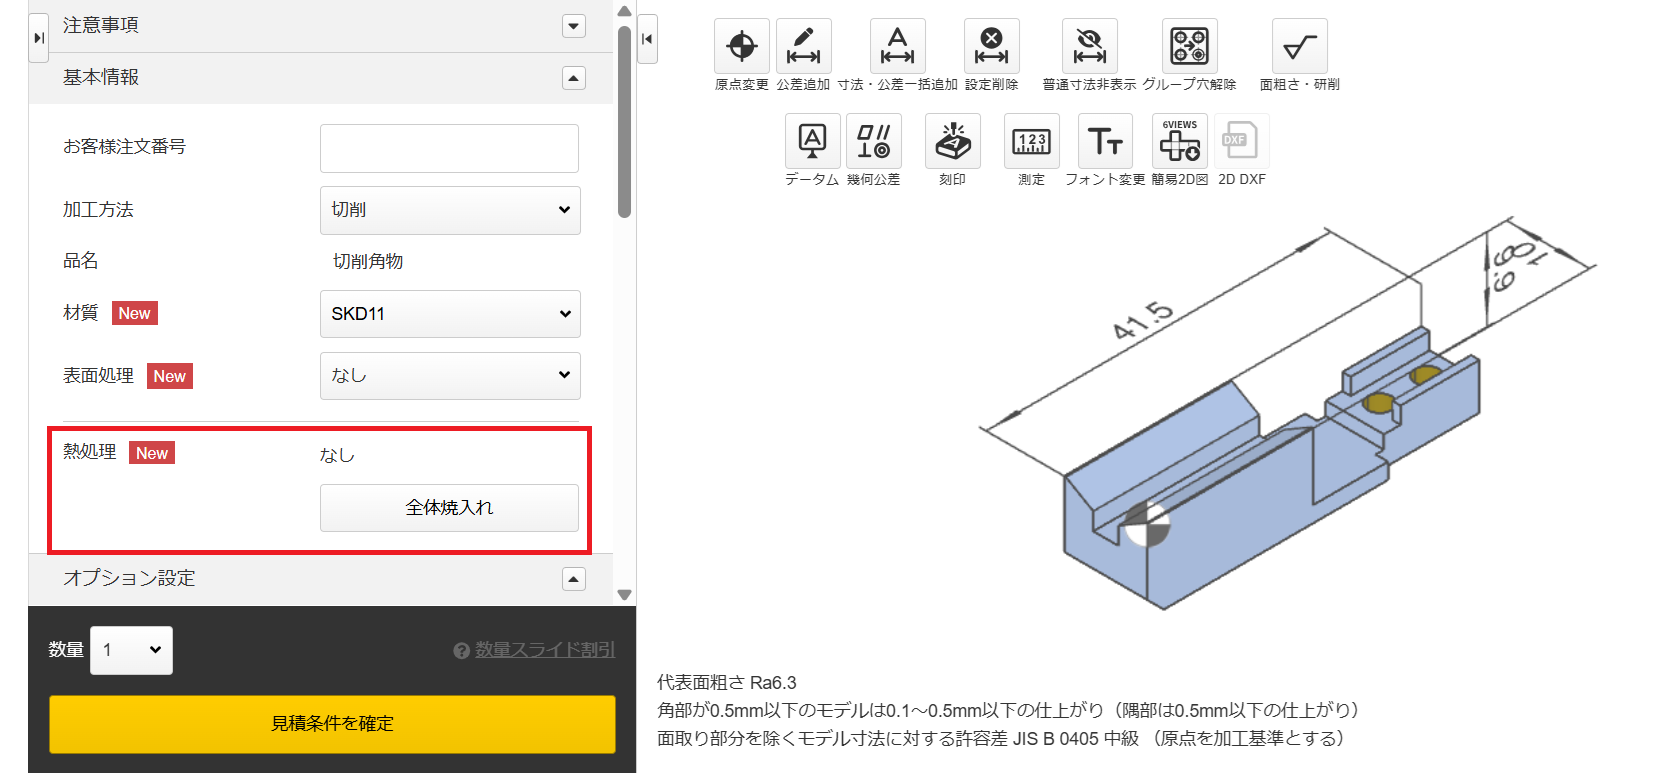Open the 数量 quantity dropdown
The image size is (1660, 773).
131,650
